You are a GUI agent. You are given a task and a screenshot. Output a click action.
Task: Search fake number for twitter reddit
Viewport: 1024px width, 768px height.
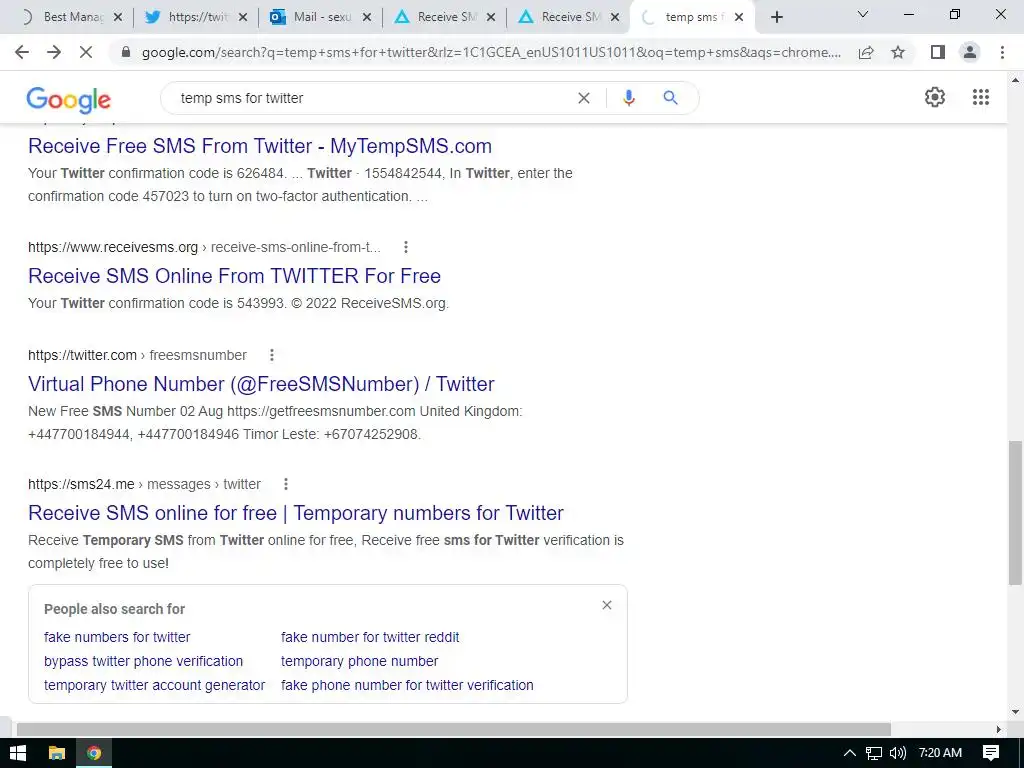pos(370,637)
